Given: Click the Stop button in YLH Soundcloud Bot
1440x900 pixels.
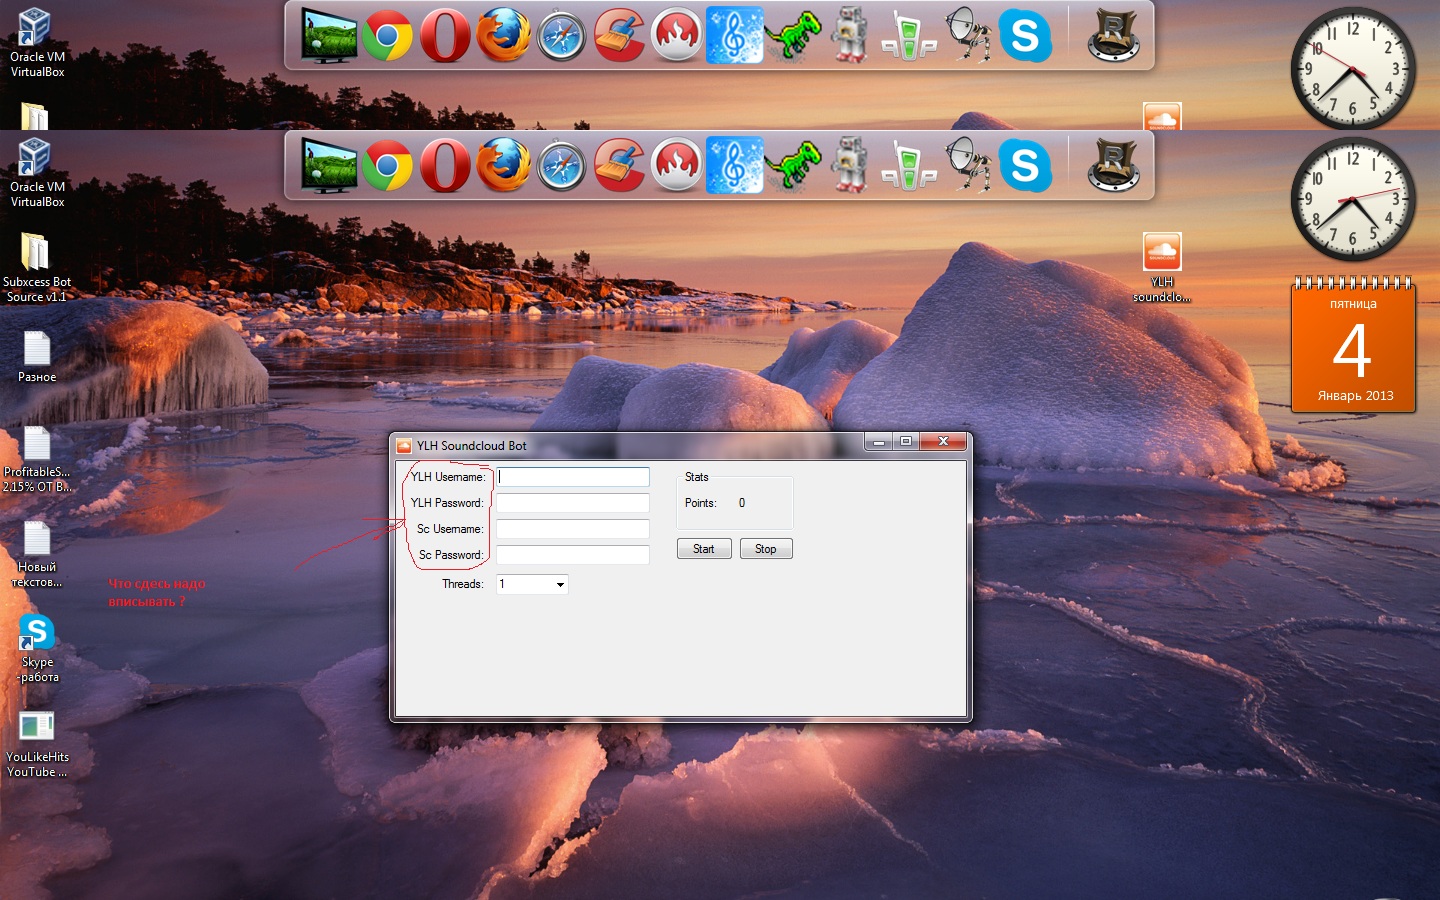Looking at the screenshot, I should coord(766,549).
